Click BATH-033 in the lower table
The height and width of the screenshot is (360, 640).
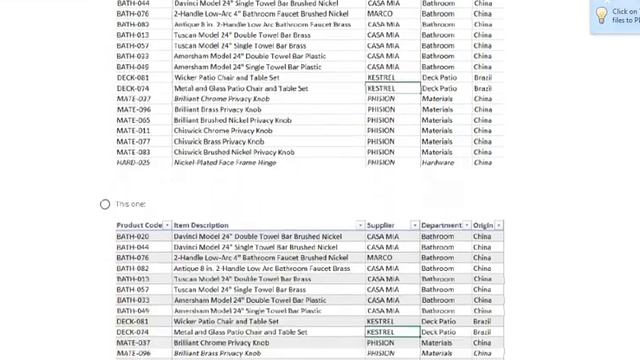point(133,300)
